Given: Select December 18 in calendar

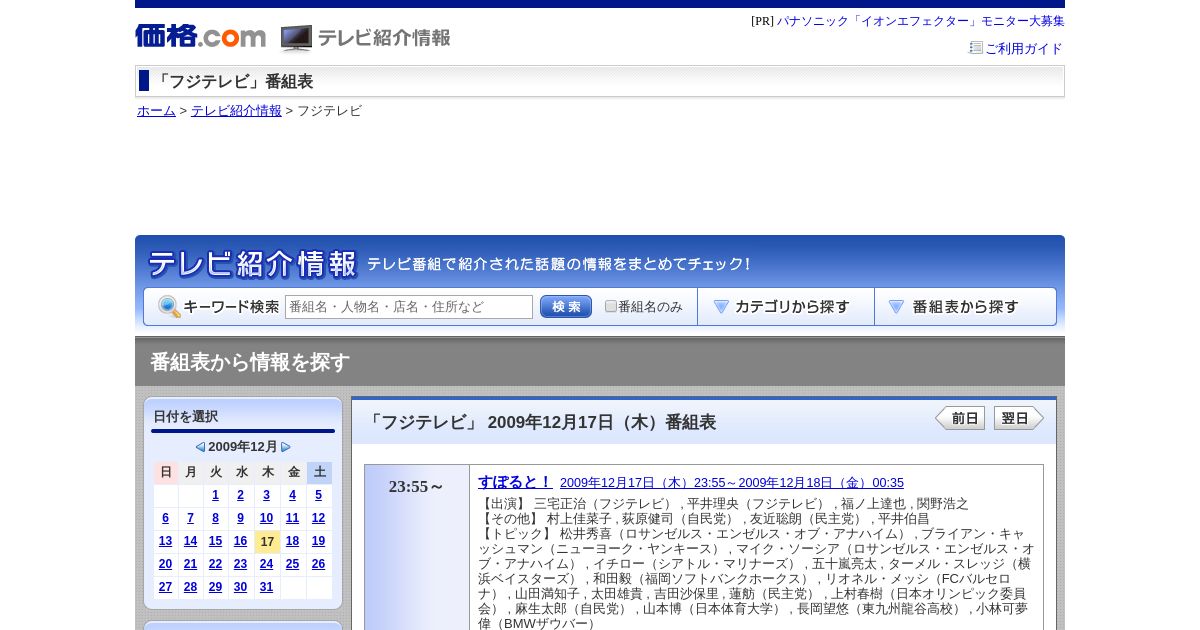Looking at the screenshot, I should coord(292,541).
